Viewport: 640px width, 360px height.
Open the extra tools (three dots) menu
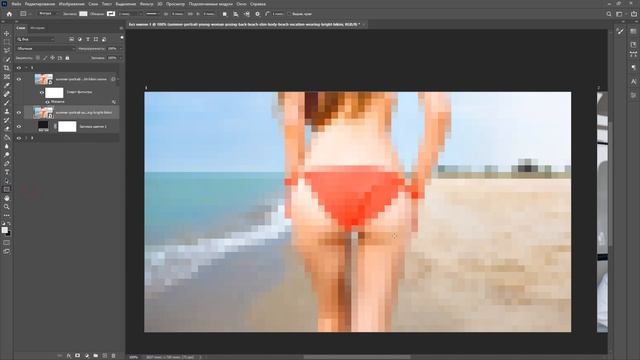pos(7,216)
